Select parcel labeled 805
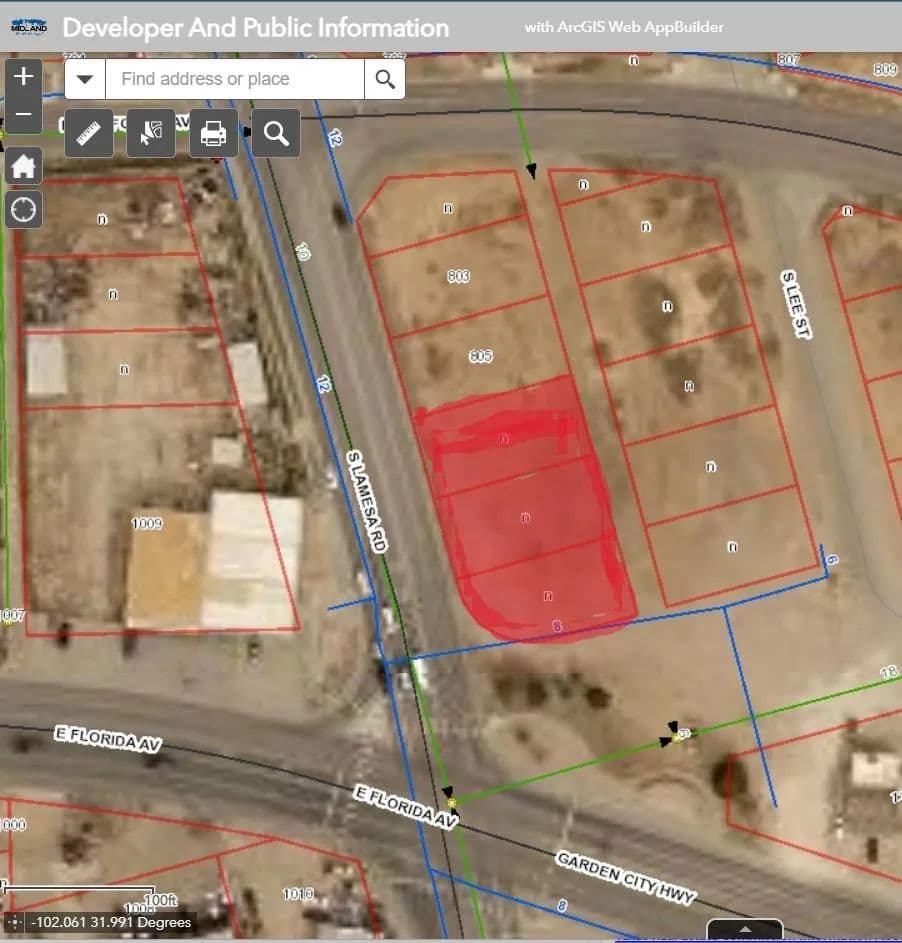 [481, 356]
